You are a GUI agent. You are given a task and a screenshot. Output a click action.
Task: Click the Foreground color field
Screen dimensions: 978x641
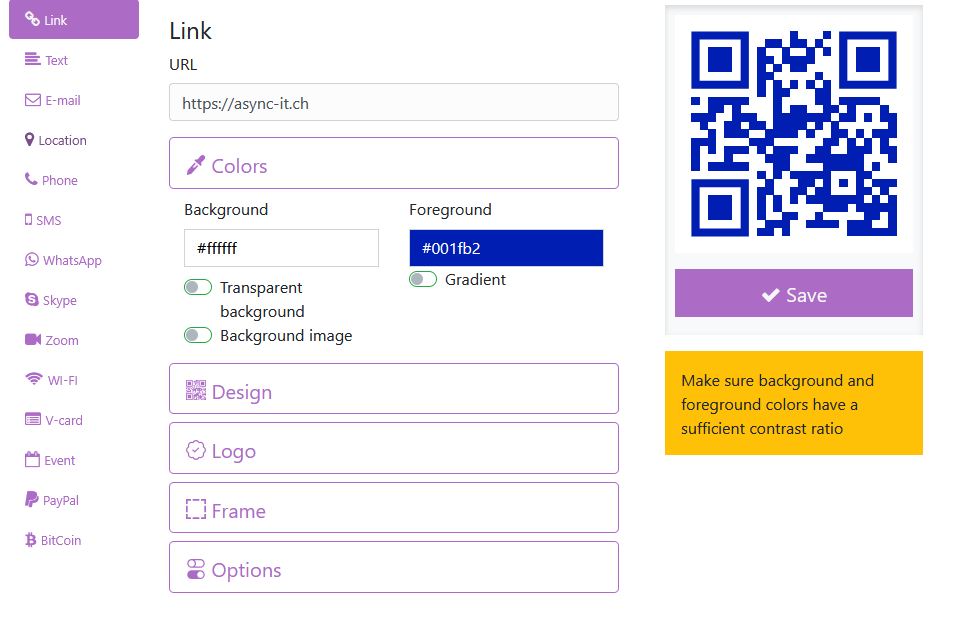pyautogui.click(x=506, y=247)
